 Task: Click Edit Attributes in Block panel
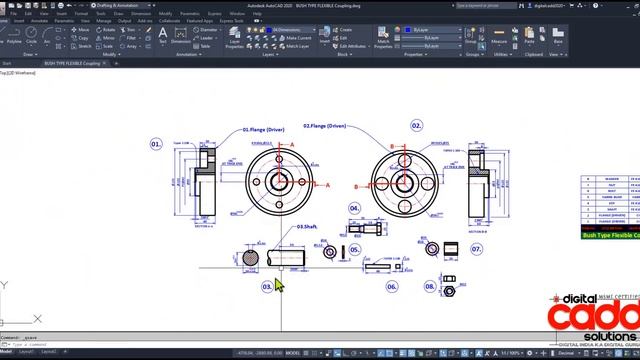click(x=349, y=46)
